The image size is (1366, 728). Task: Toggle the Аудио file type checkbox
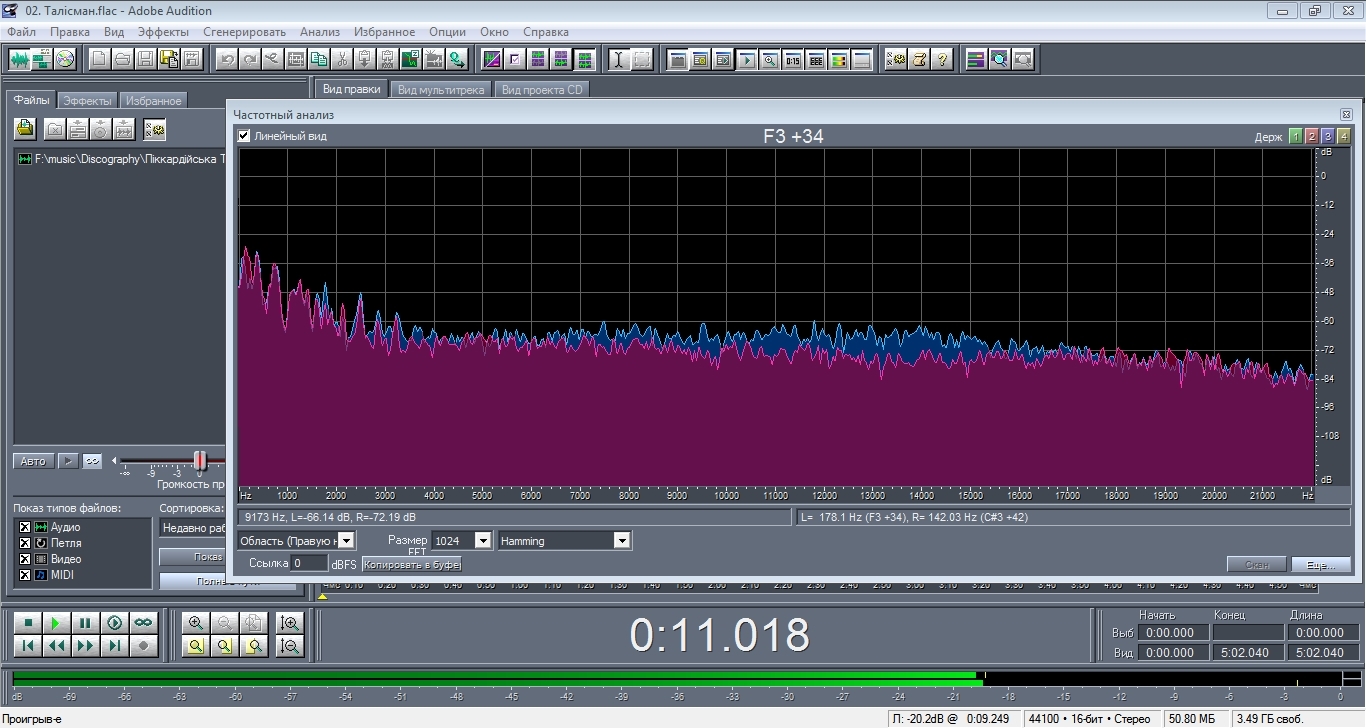[x=25, y=527]
